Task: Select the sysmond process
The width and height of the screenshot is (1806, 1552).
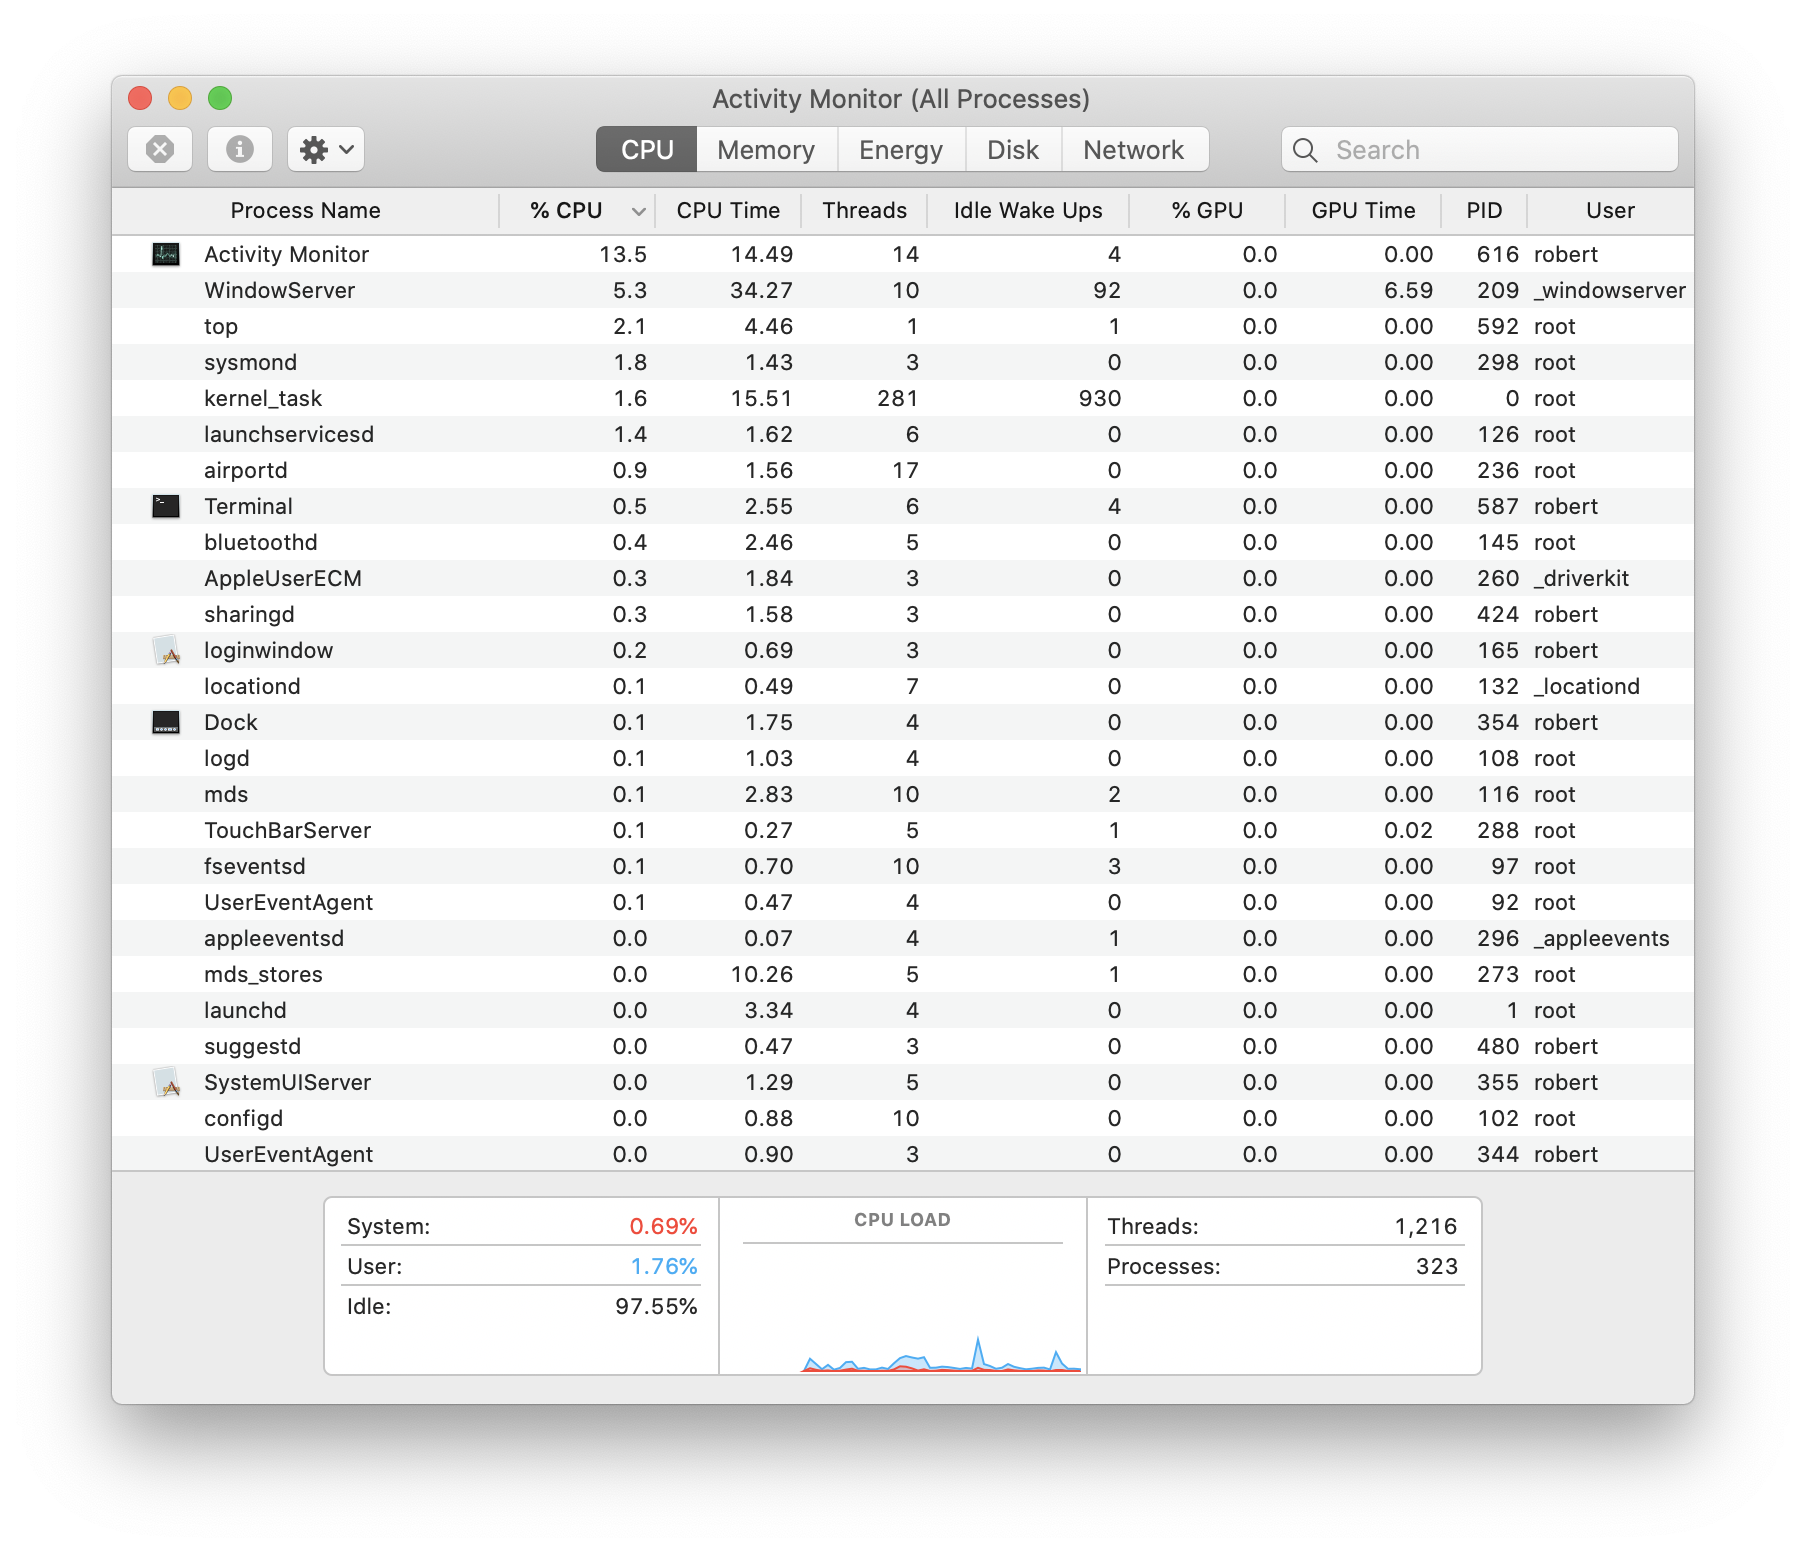Action: (903, 362)
